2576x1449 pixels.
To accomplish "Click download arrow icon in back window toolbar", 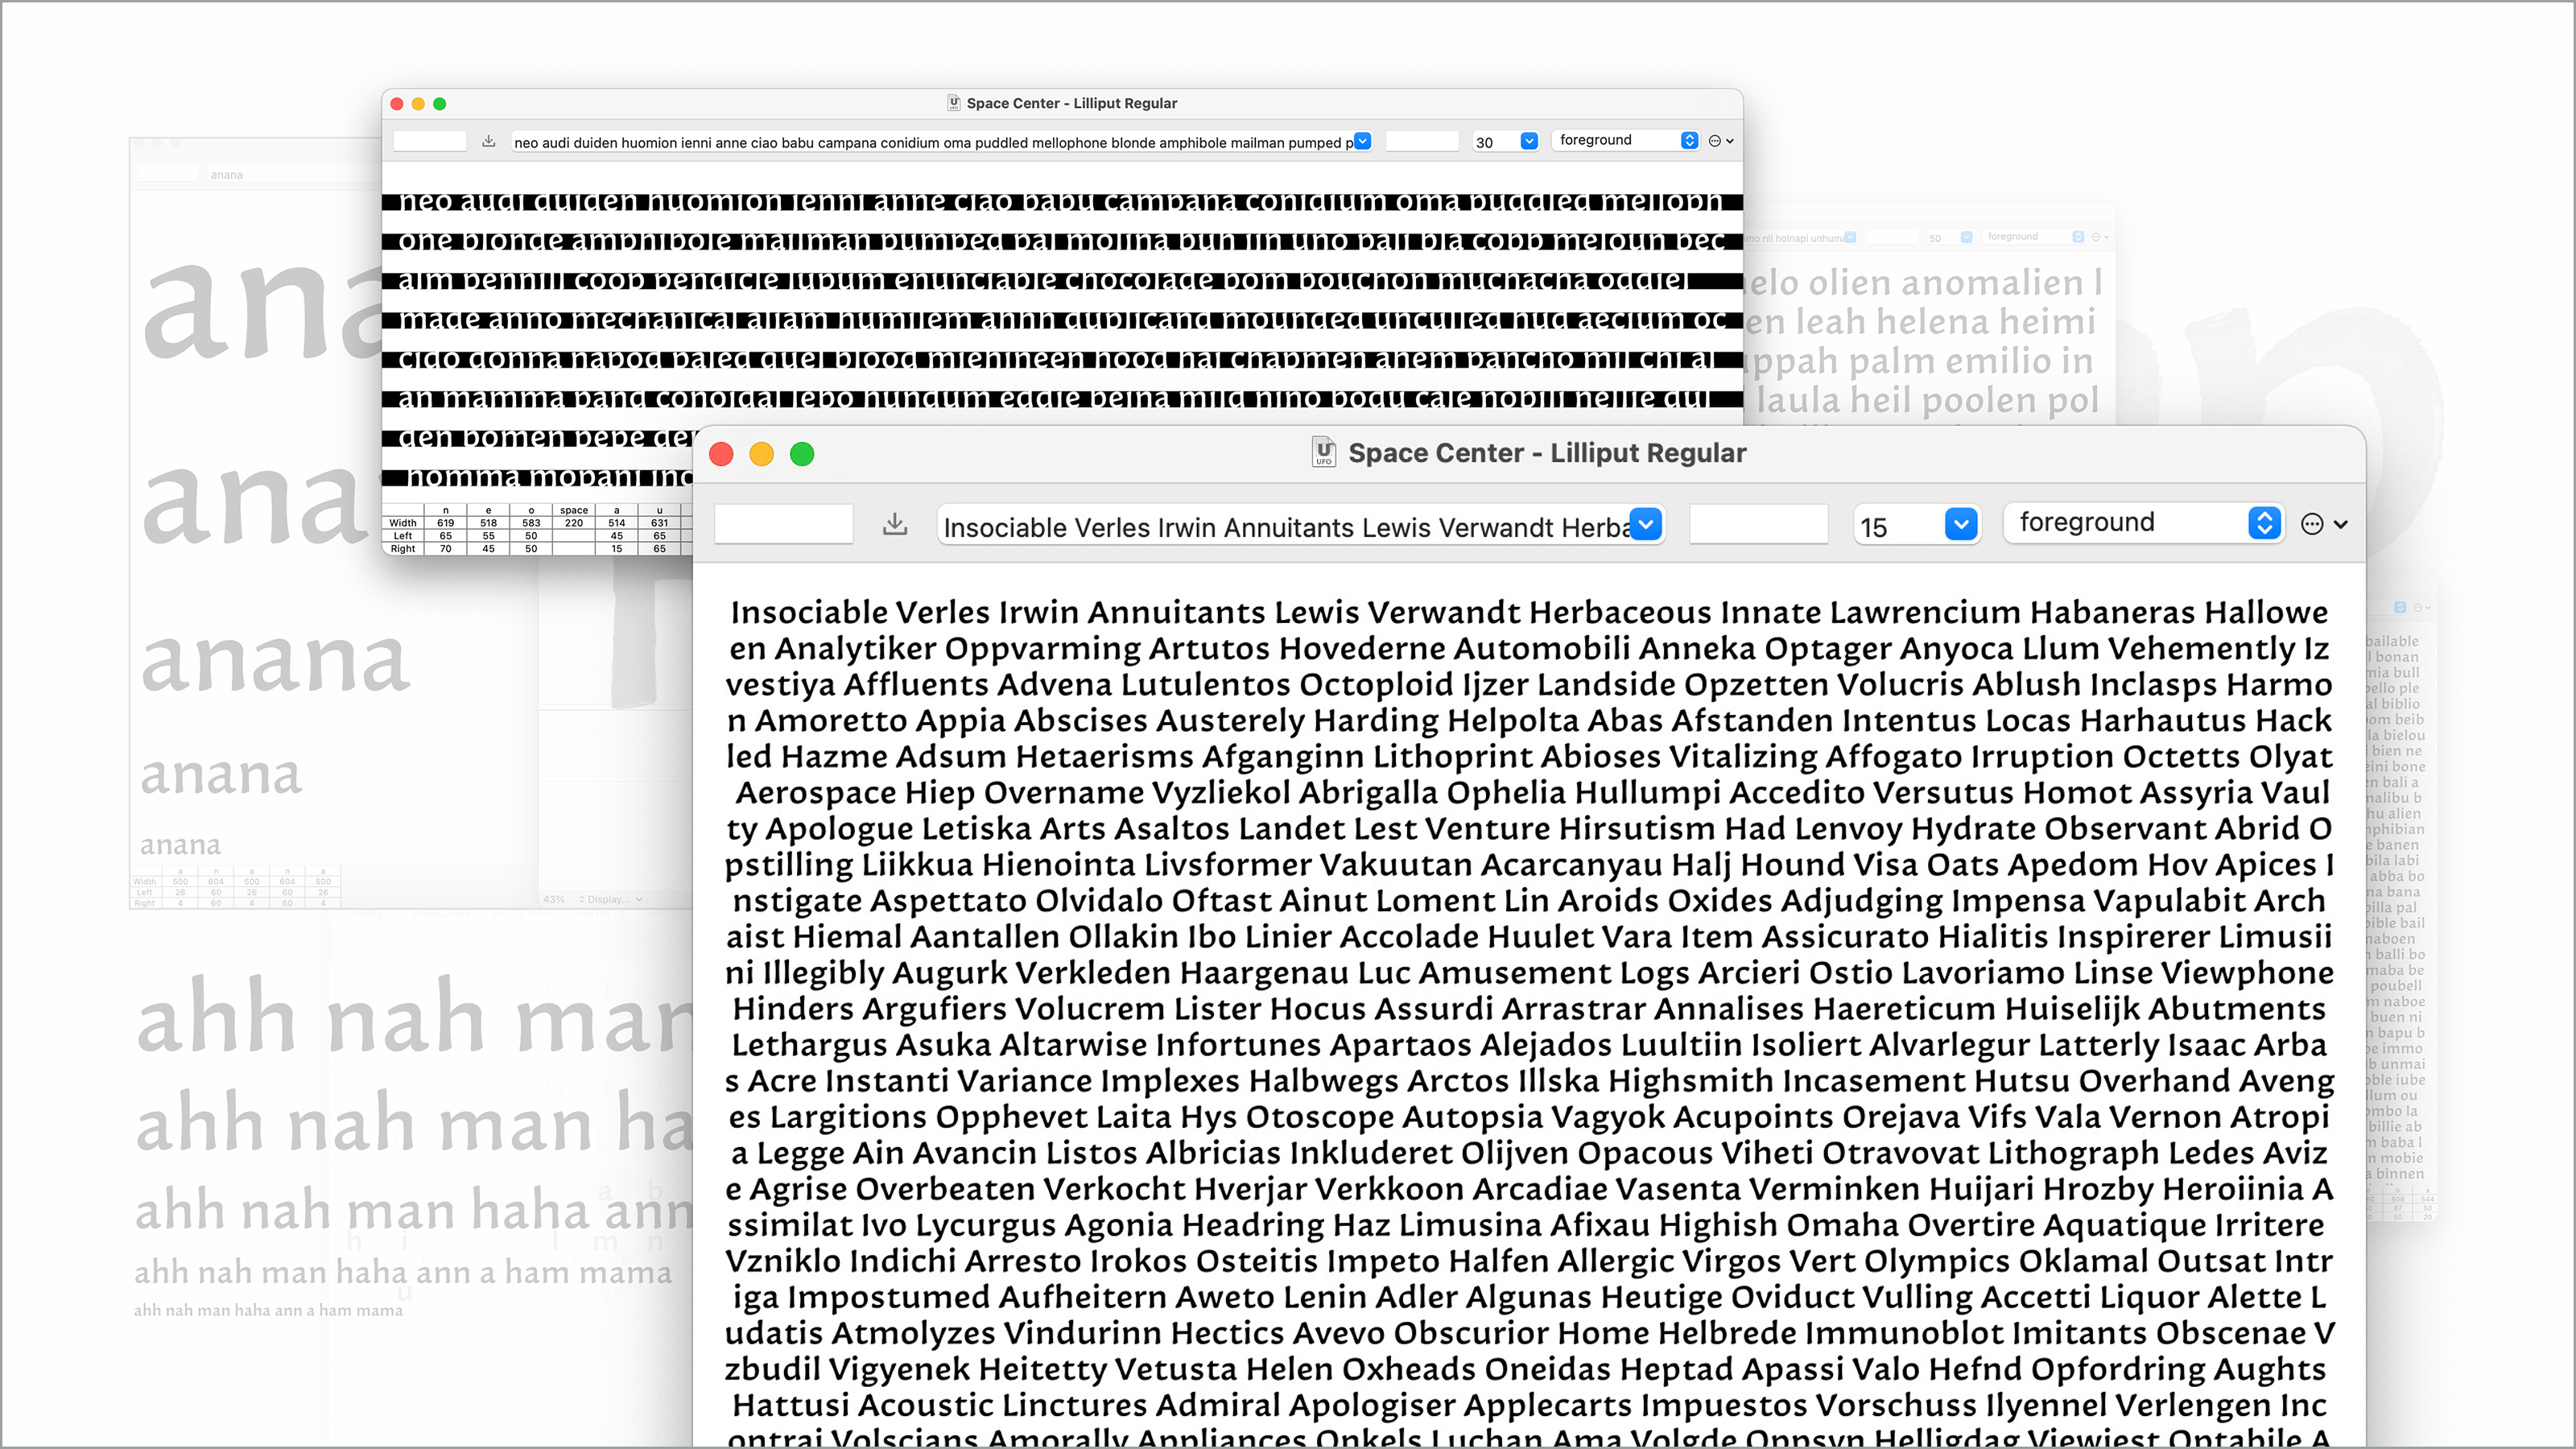I will (x=488, y=141).
